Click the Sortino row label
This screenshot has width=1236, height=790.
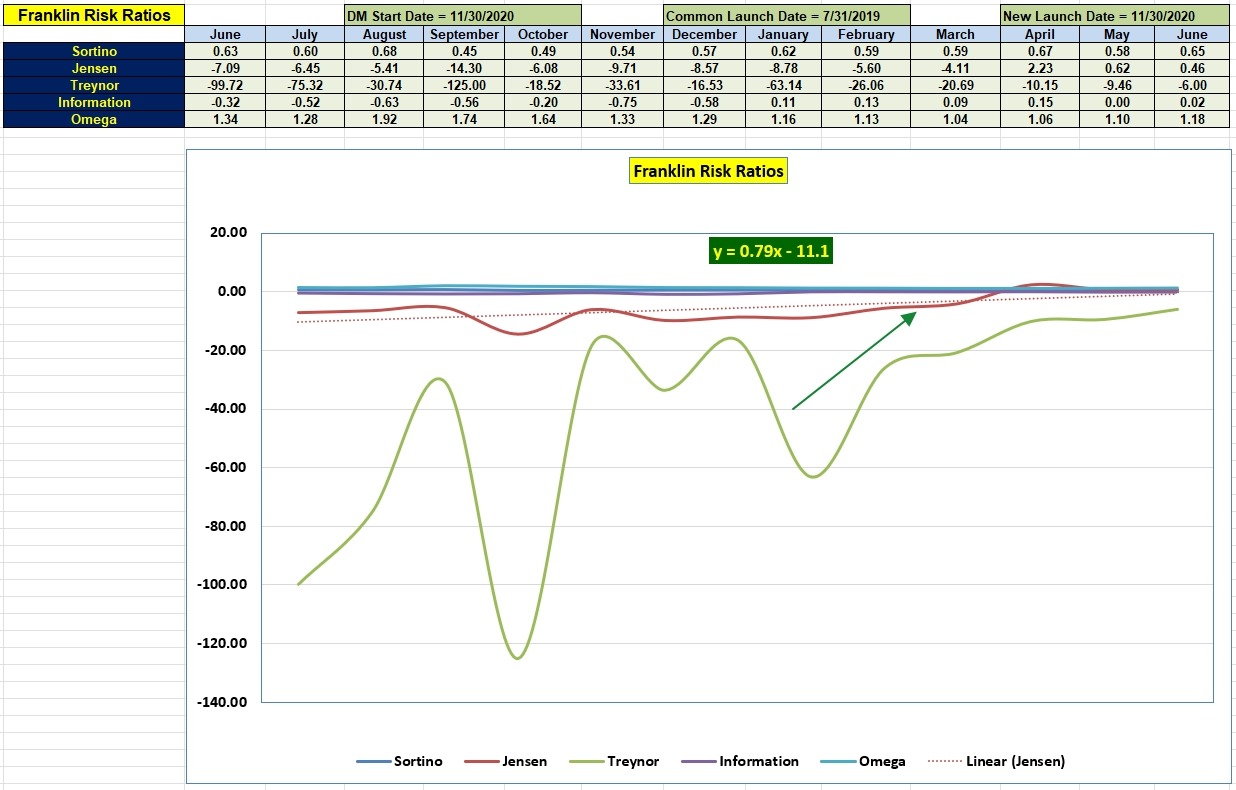[94, 51]
